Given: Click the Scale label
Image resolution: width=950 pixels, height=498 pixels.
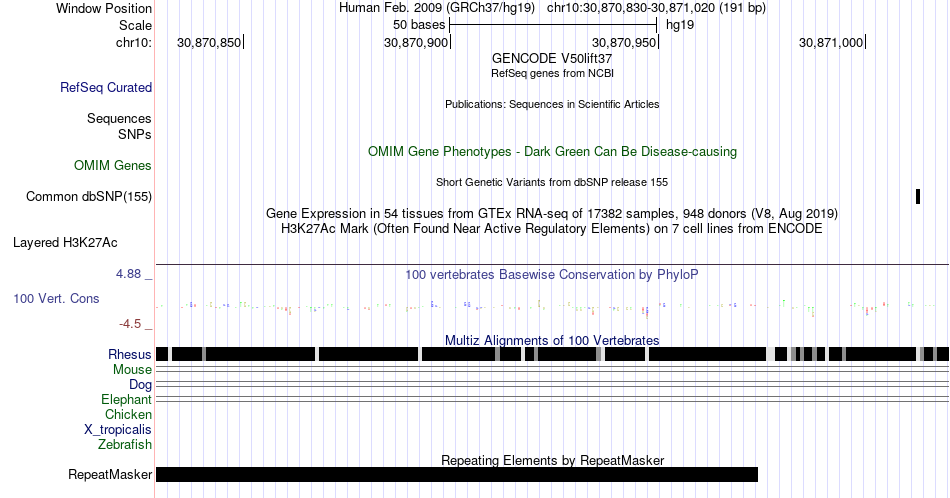Looking at the screenshot, I should (135, 25).
